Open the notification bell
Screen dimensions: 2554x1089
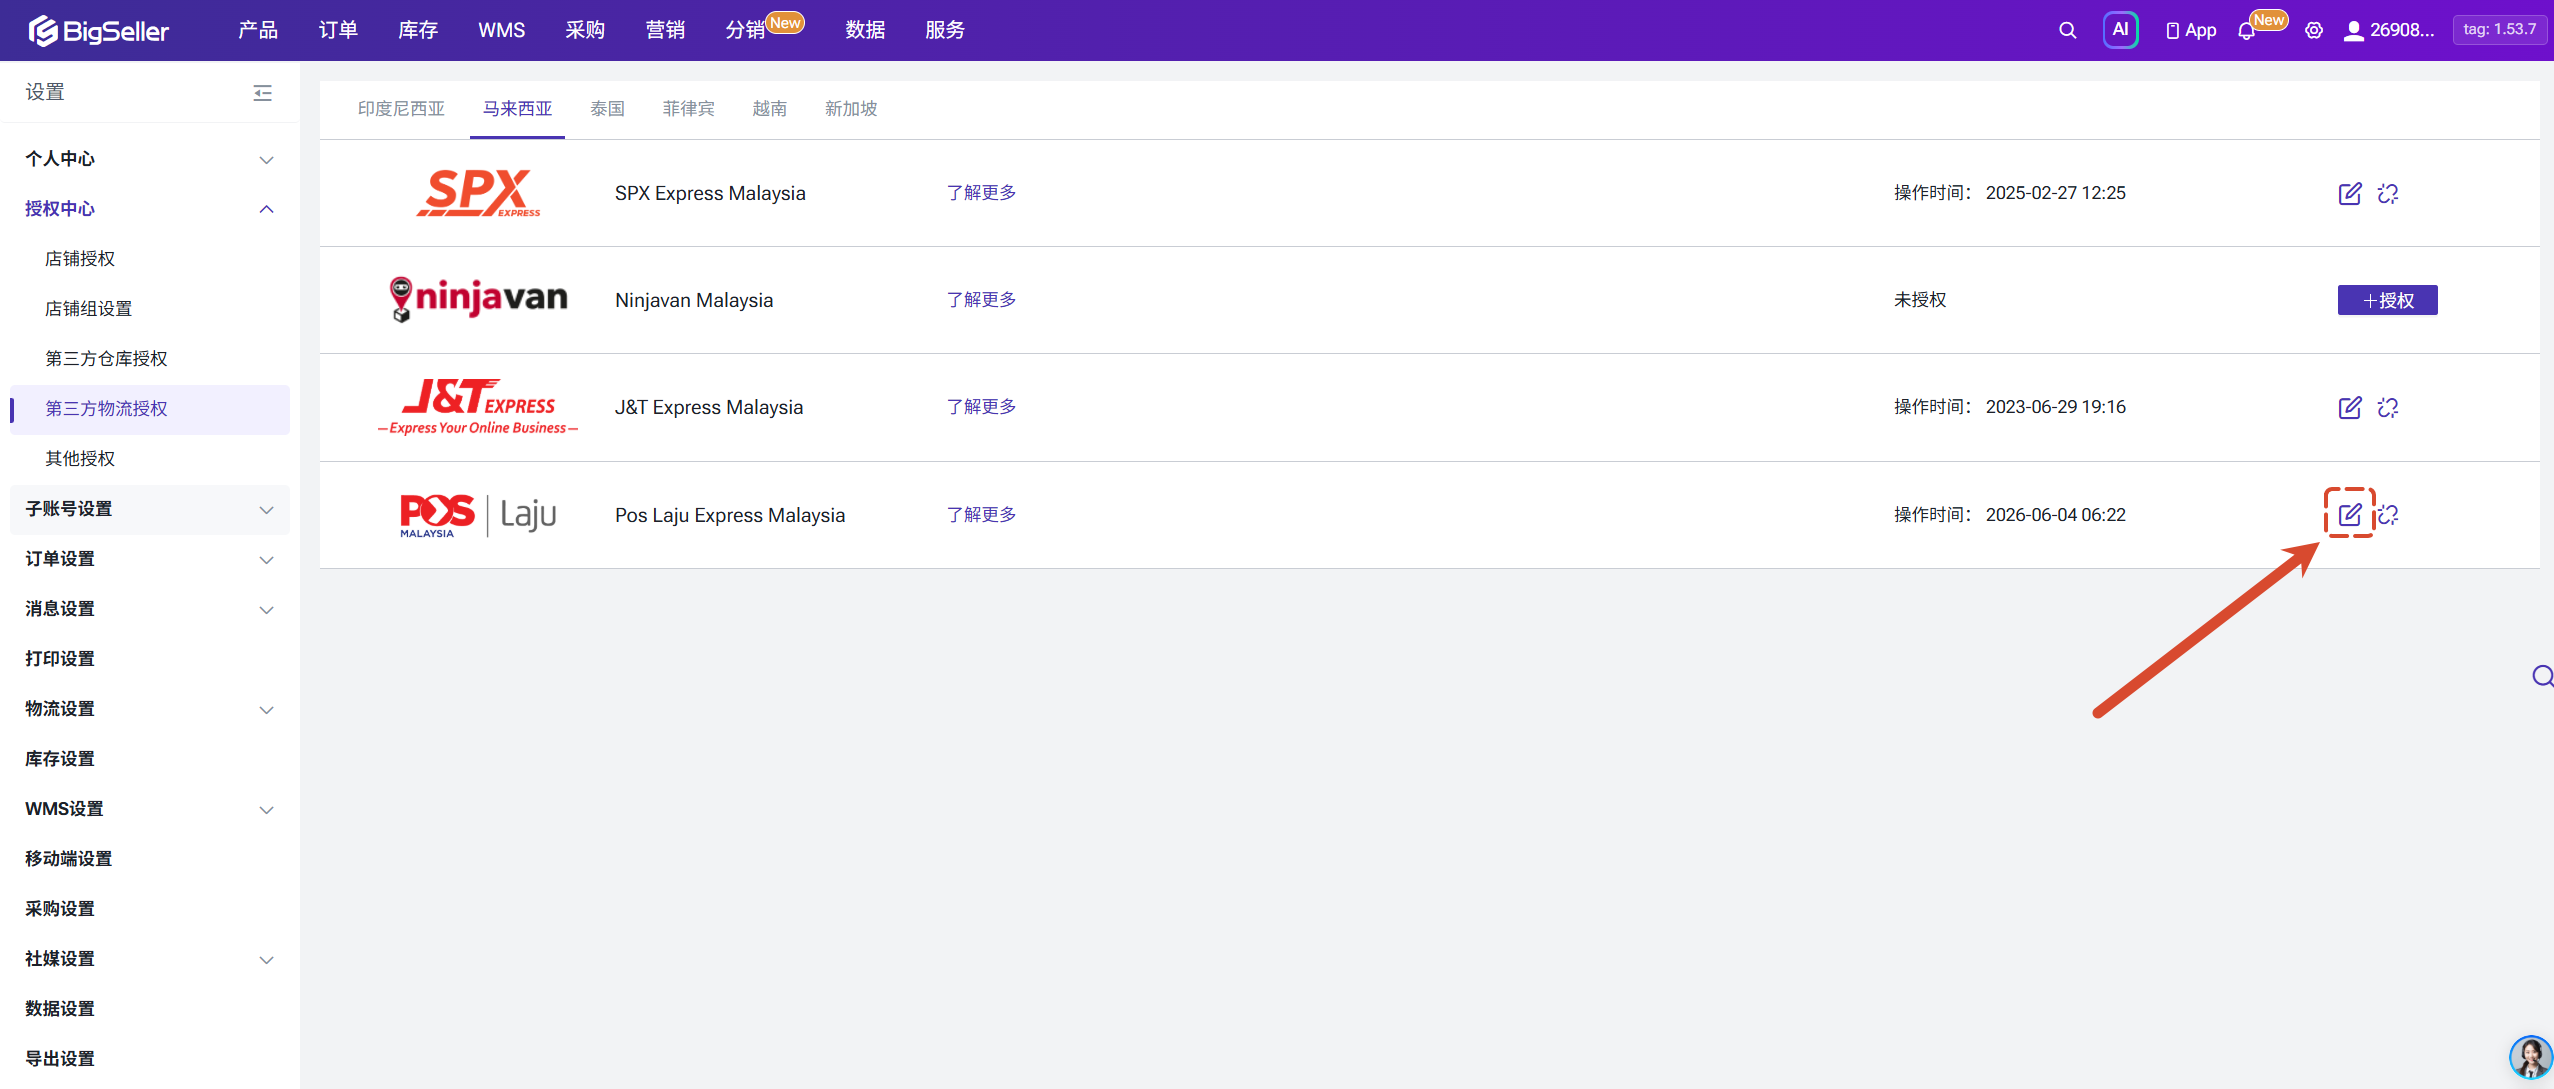[x=2247, y=31]
